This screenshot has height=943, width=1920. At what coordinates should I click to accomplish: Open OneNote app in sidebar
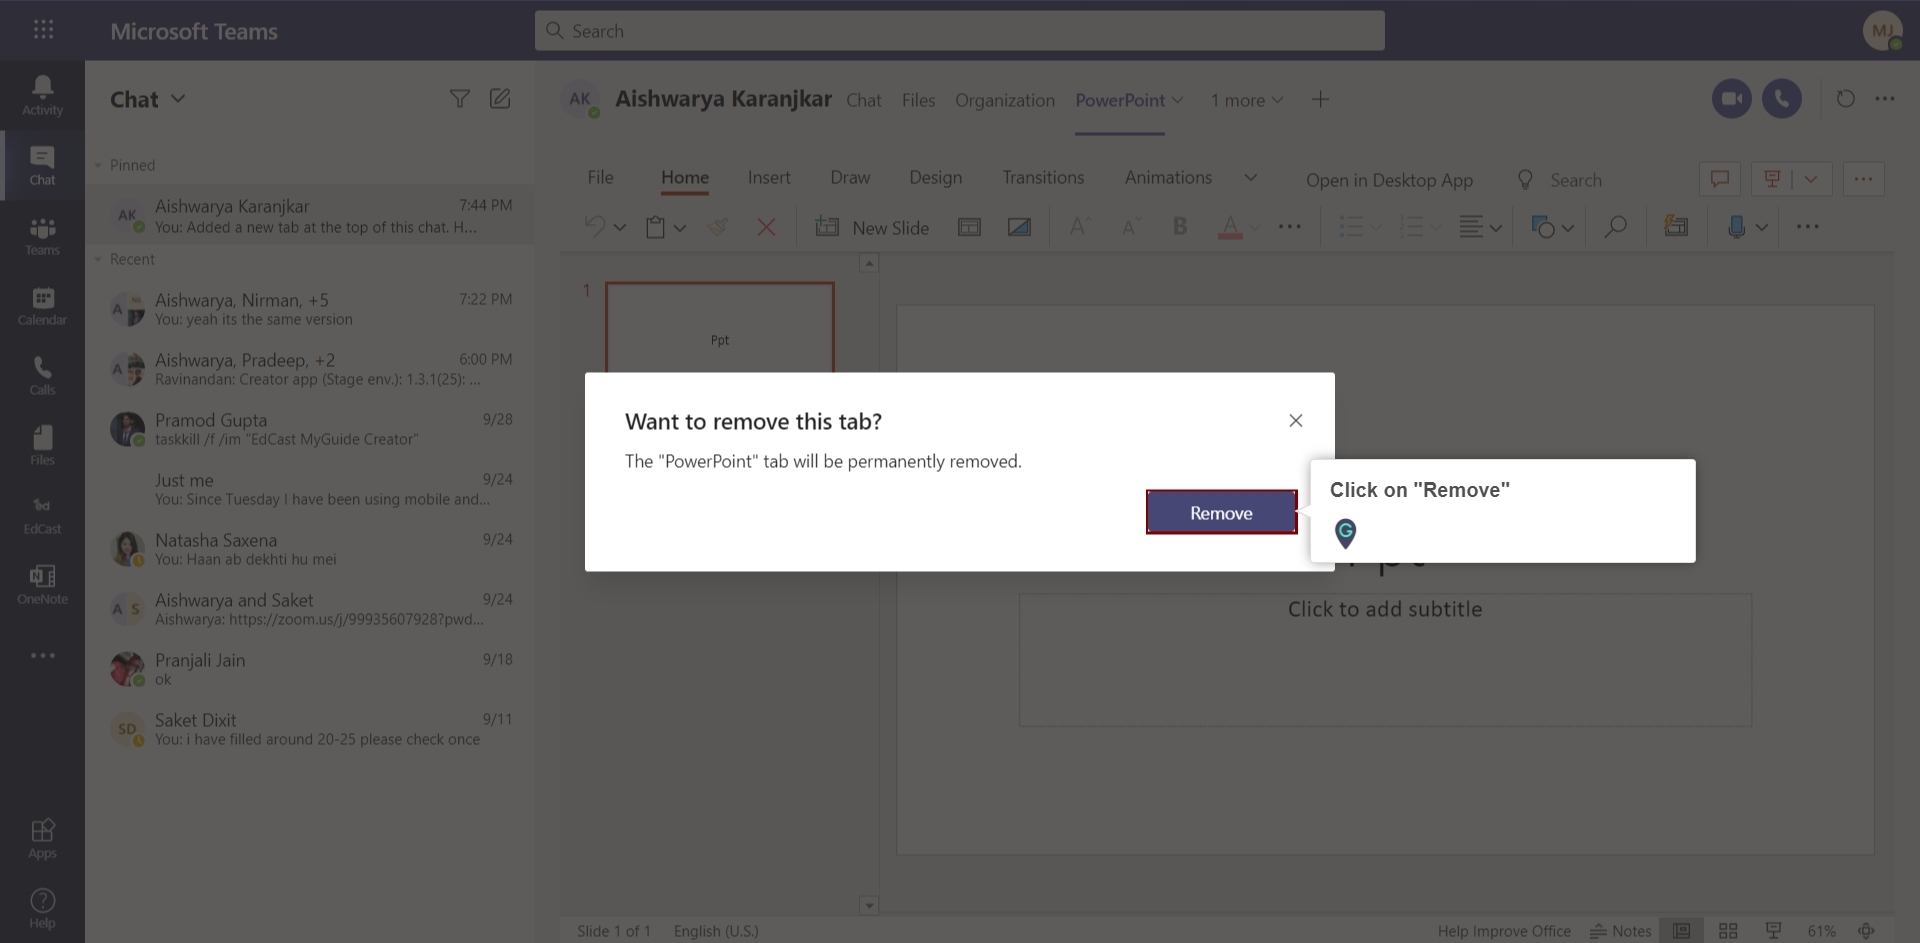42,585
